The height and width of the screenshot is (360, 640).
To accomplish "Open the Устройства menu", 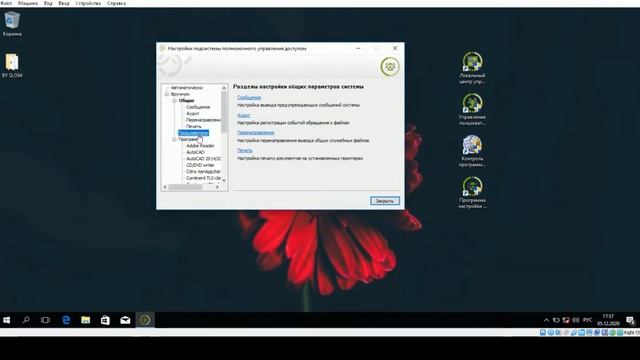I will point(88,3).
